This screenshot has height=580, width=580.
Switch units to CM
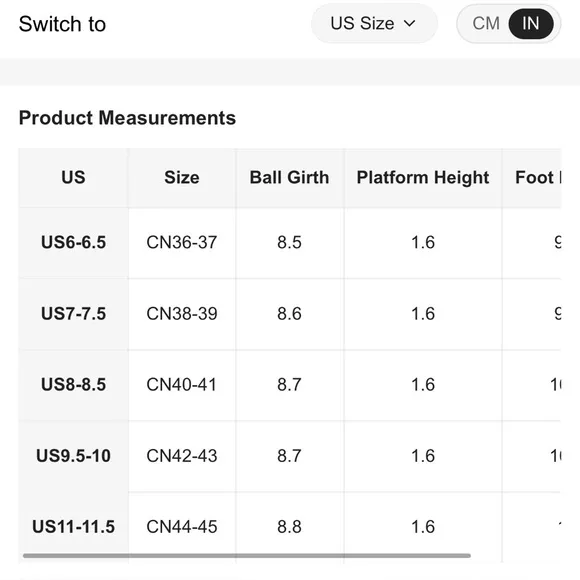tap(486, 24)
